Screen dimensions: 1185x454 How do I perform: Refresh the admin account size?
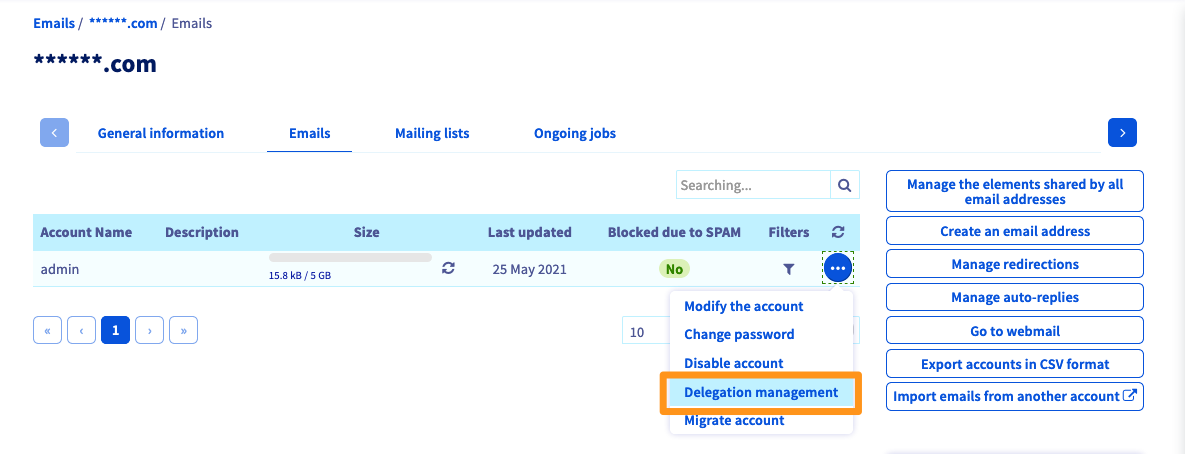tap(449, 268)
